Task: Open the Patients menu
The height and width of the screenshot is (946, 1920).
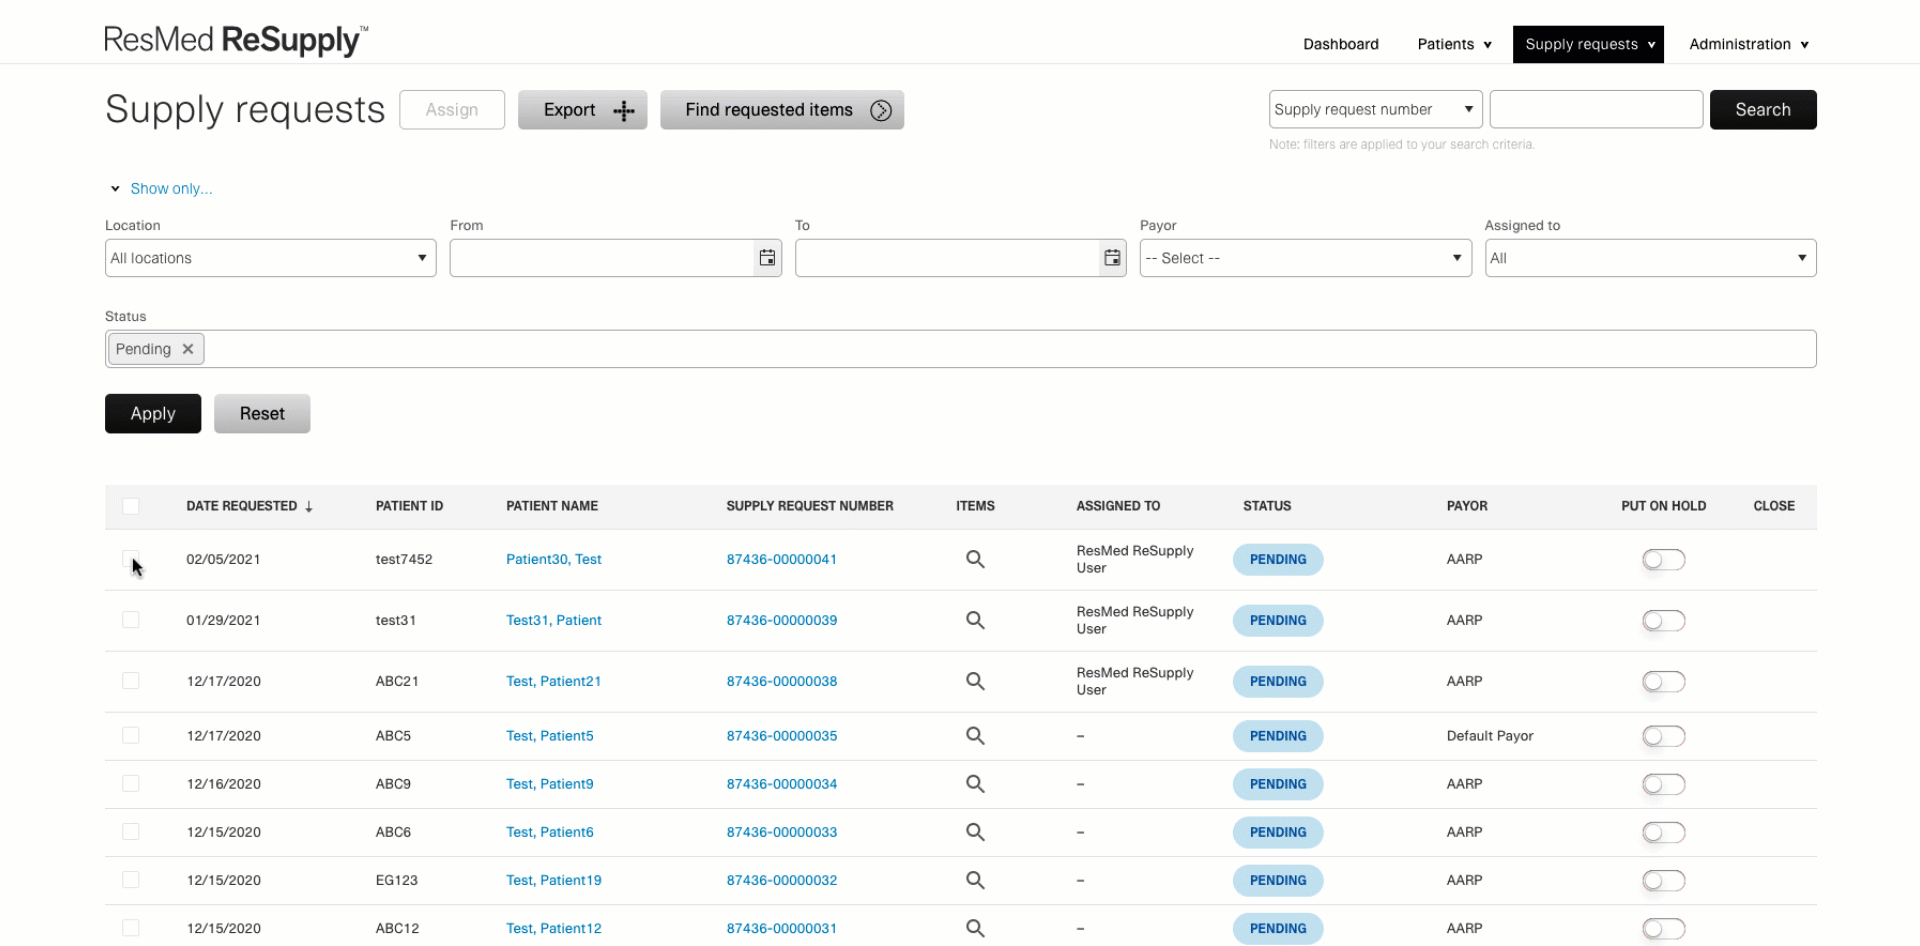Action: (x=1454, y=44)
